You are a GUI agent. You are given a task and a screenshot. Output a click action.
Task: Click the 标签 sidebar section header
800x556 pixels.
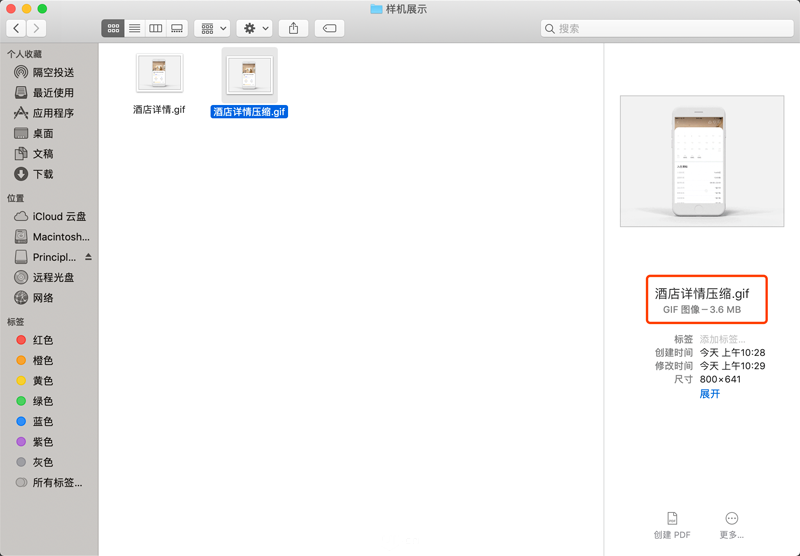coord(15,322)
